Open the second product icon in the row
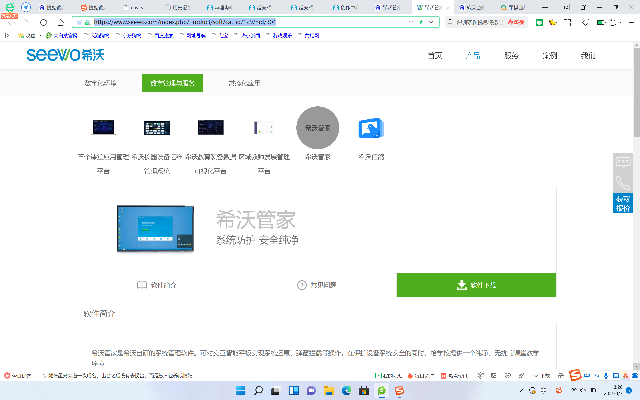This screenshot has width=640, height=400. [157, 128]
